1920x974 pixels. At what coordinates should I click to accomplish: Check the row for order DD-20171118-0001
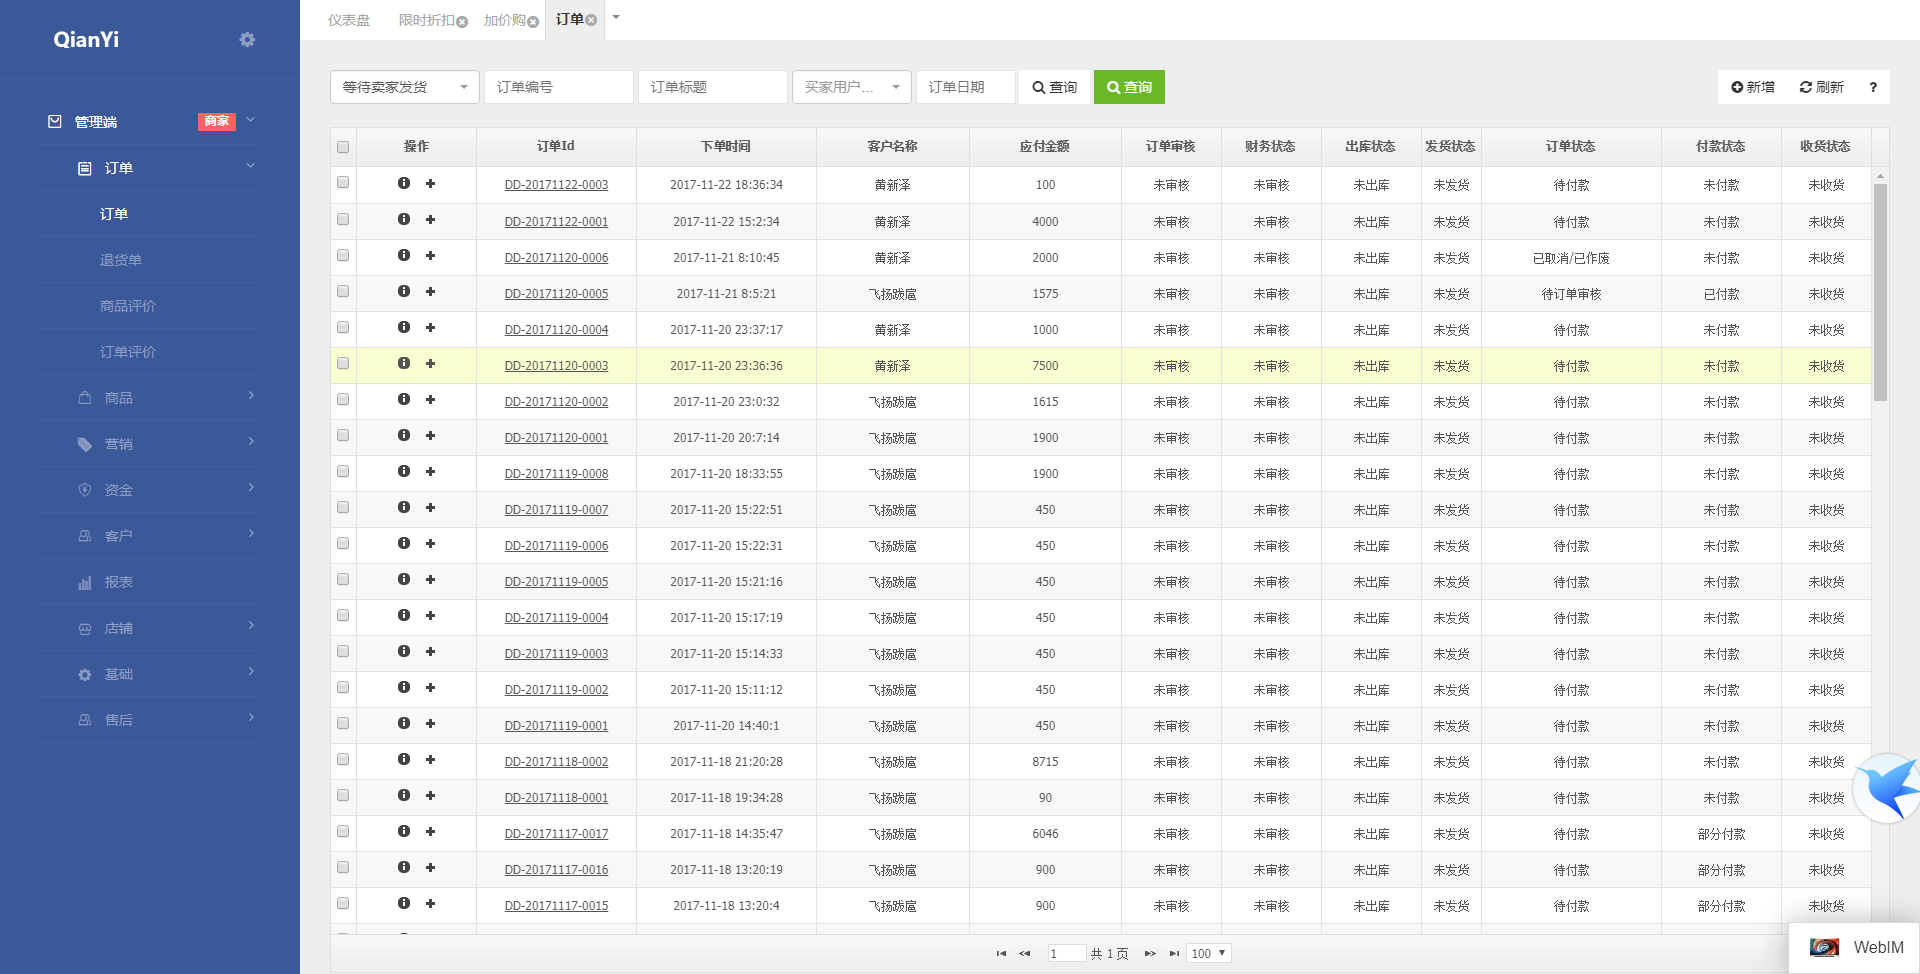pyautogui.click(x=343, y=794)
